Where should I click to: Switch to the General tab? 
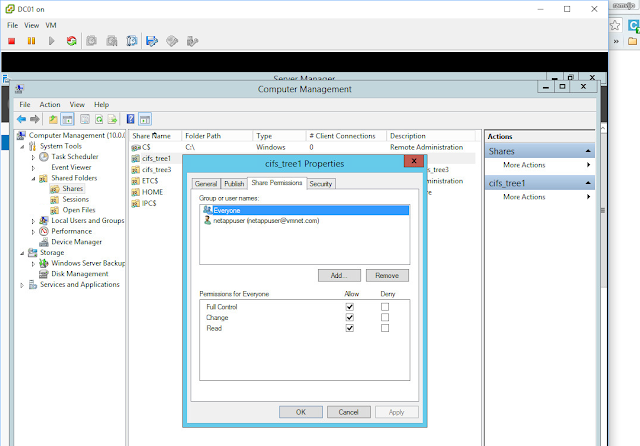point(206,184)
